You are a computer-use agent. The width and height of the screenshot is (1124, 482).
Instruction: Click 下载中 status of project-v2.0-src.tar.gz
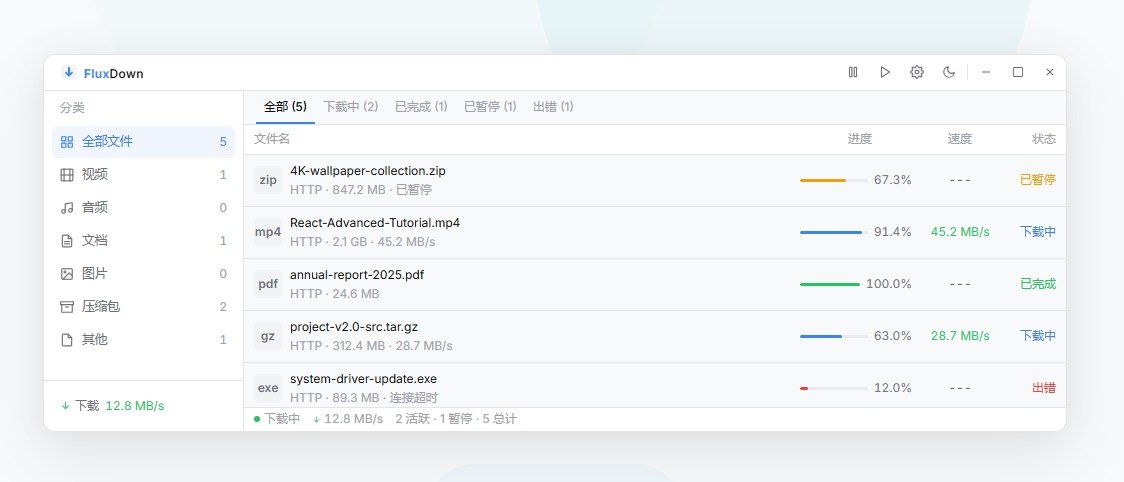pos(1038,336)
